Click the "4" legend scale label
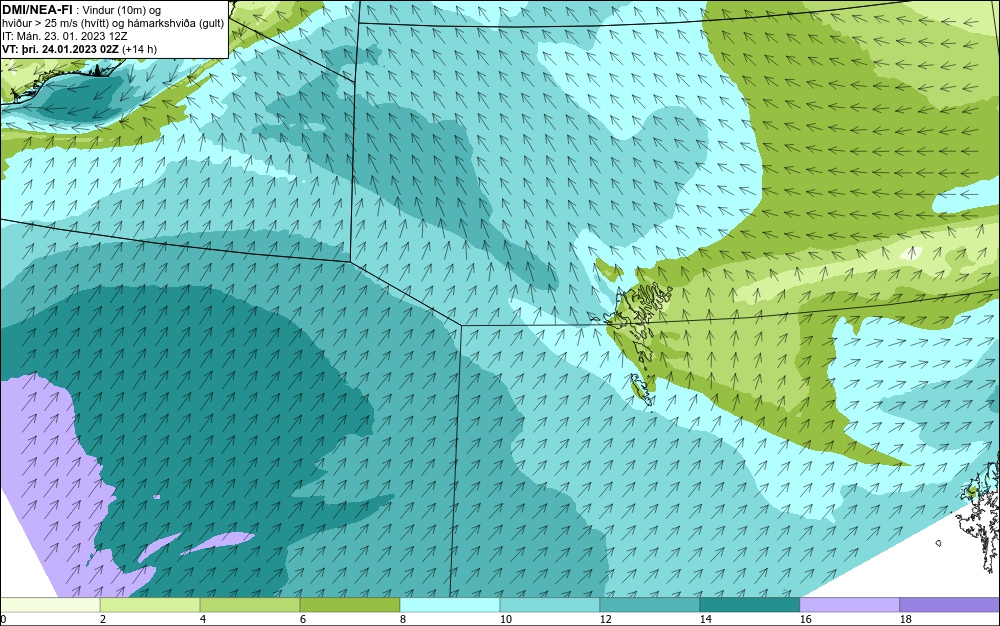1000x626 pixels. coord(203,619)
